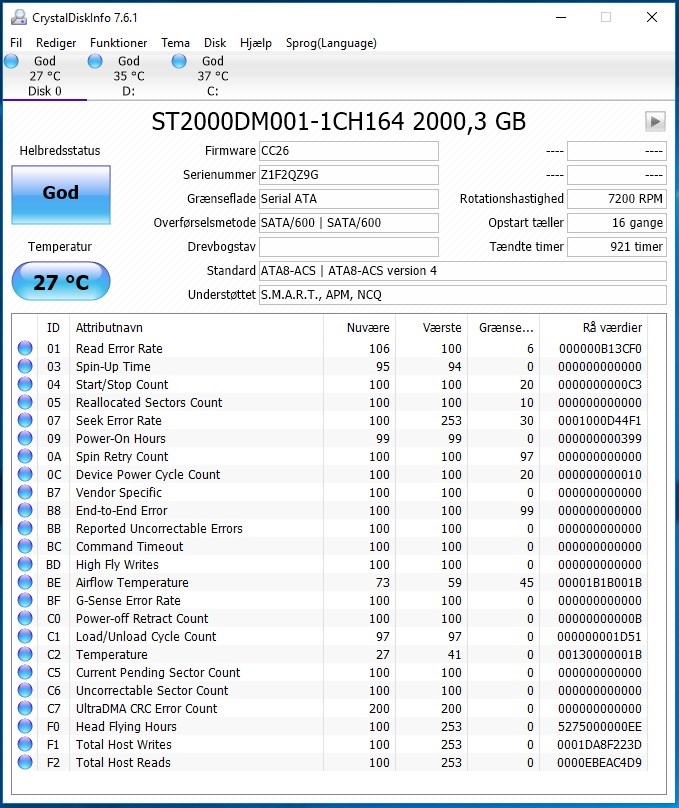Click status icon for C2 Temperature row
The image size is (679, 808).
[25, 654]
